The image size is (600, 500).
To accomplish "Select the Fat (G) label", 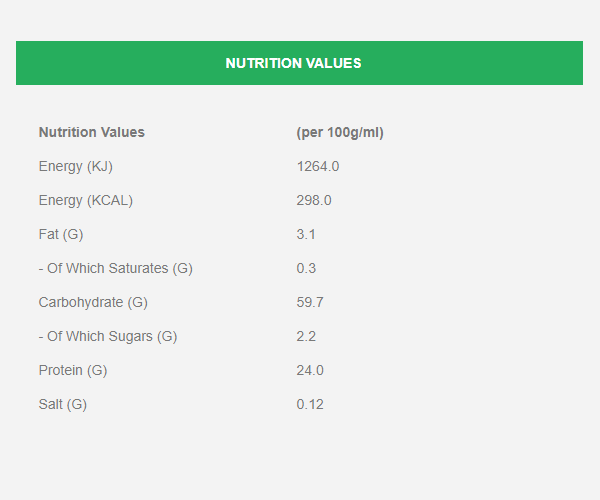I will (61, 235).
